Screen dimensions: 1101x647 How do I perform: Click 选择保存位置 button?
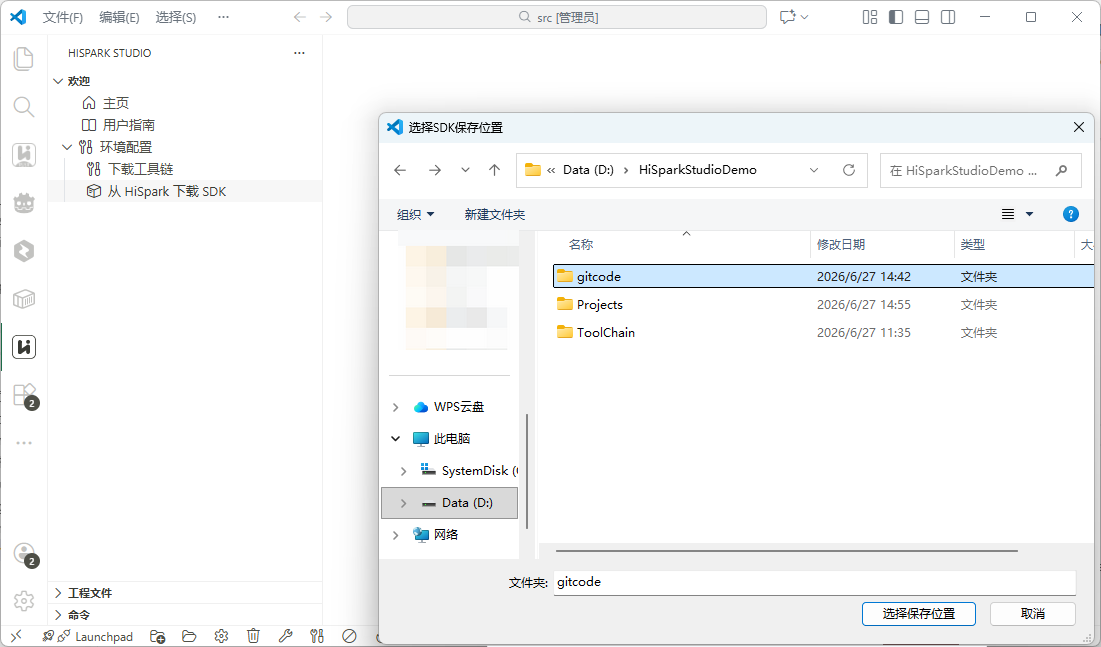pos(918,613)
